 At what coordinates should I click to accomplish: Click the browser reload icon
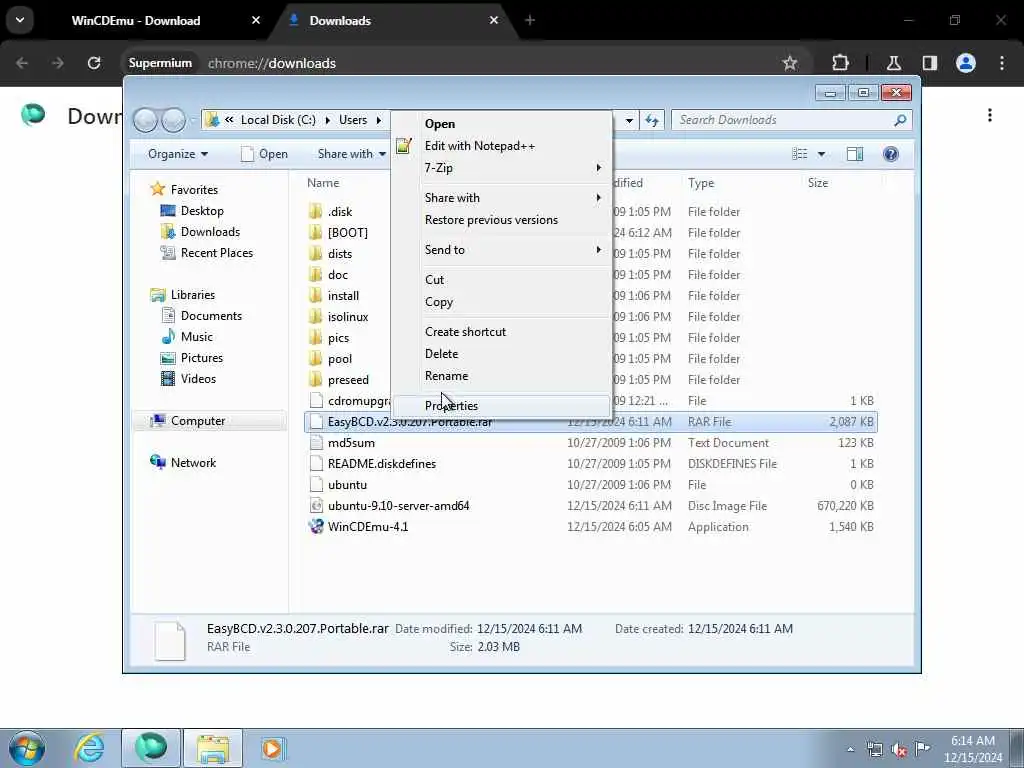coord(94,63)
